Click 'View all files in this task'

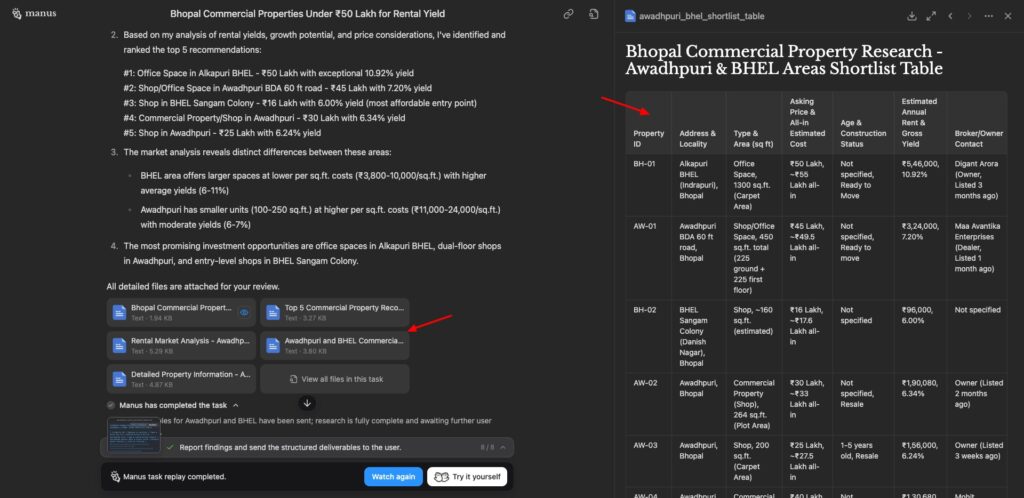[334, 379]
